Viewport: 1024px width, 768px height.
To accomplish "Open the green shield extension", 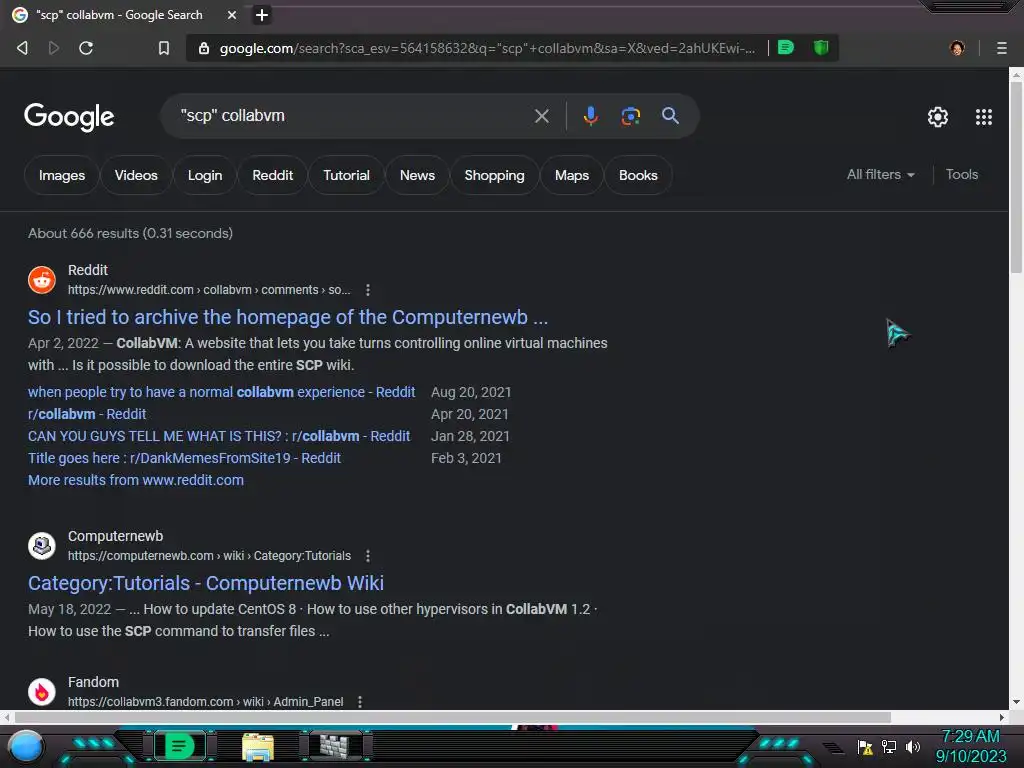I will pyautogui.click(x=821, y=47).
